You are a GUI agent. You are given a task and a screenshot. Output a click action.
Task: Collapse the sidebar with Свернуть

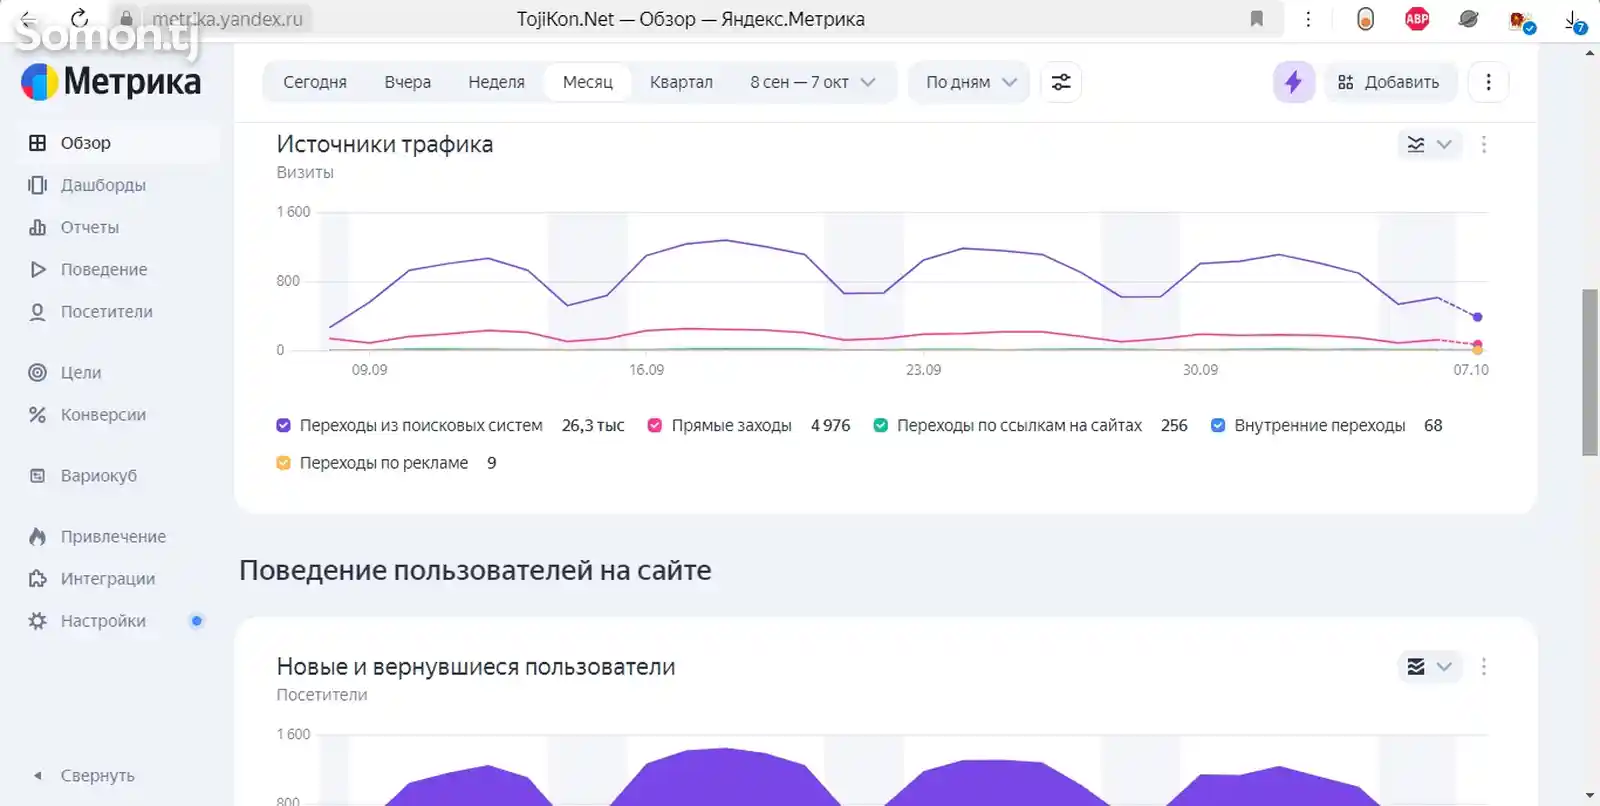click(x=84, y=775)
